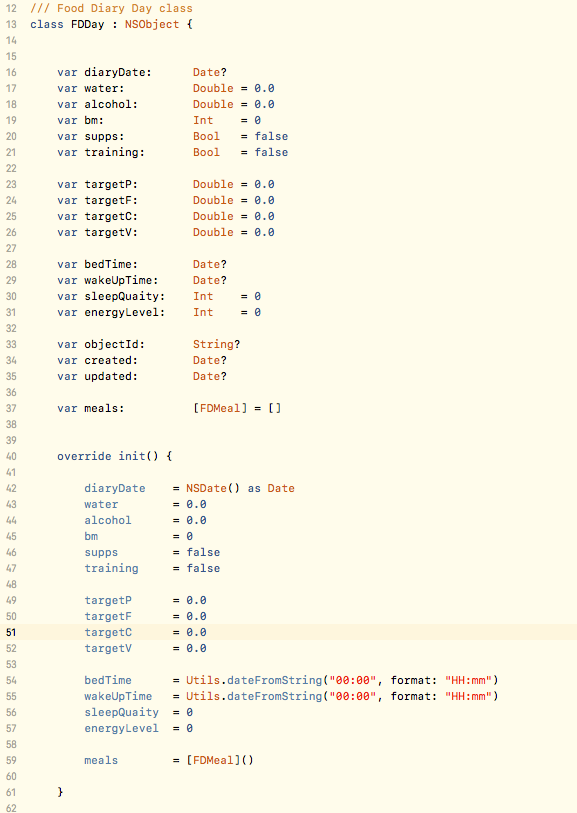Select the NSObject superclass name

tap(152, 24)
